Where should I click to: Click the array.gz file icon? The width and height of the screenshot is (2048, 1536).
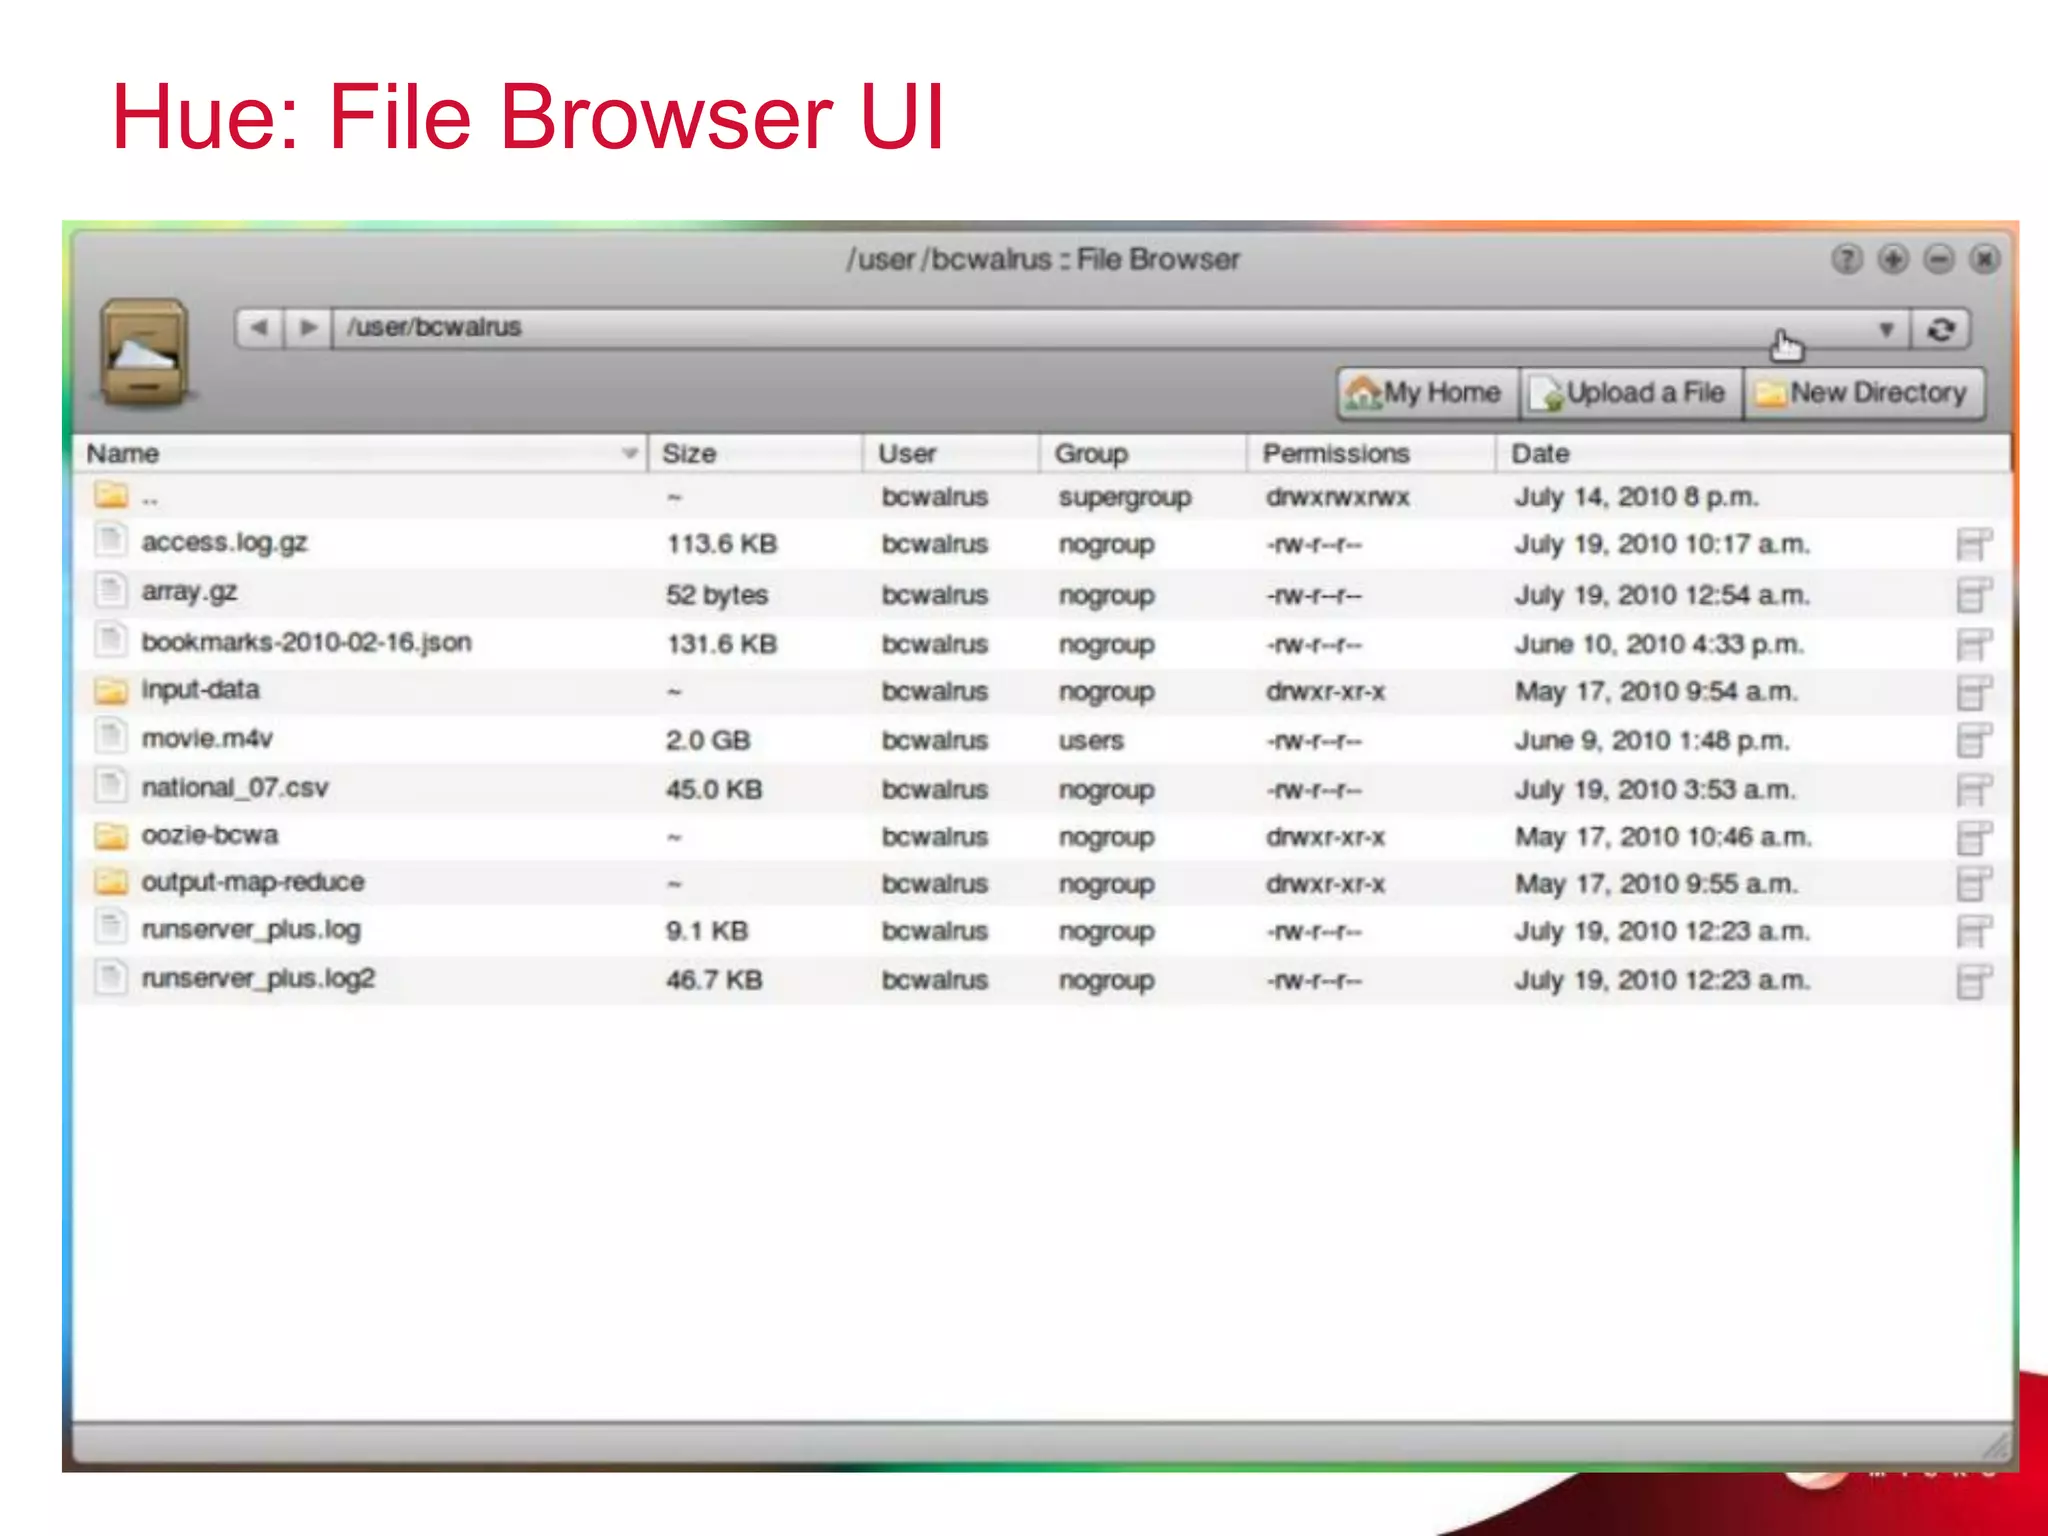point(111,590)
